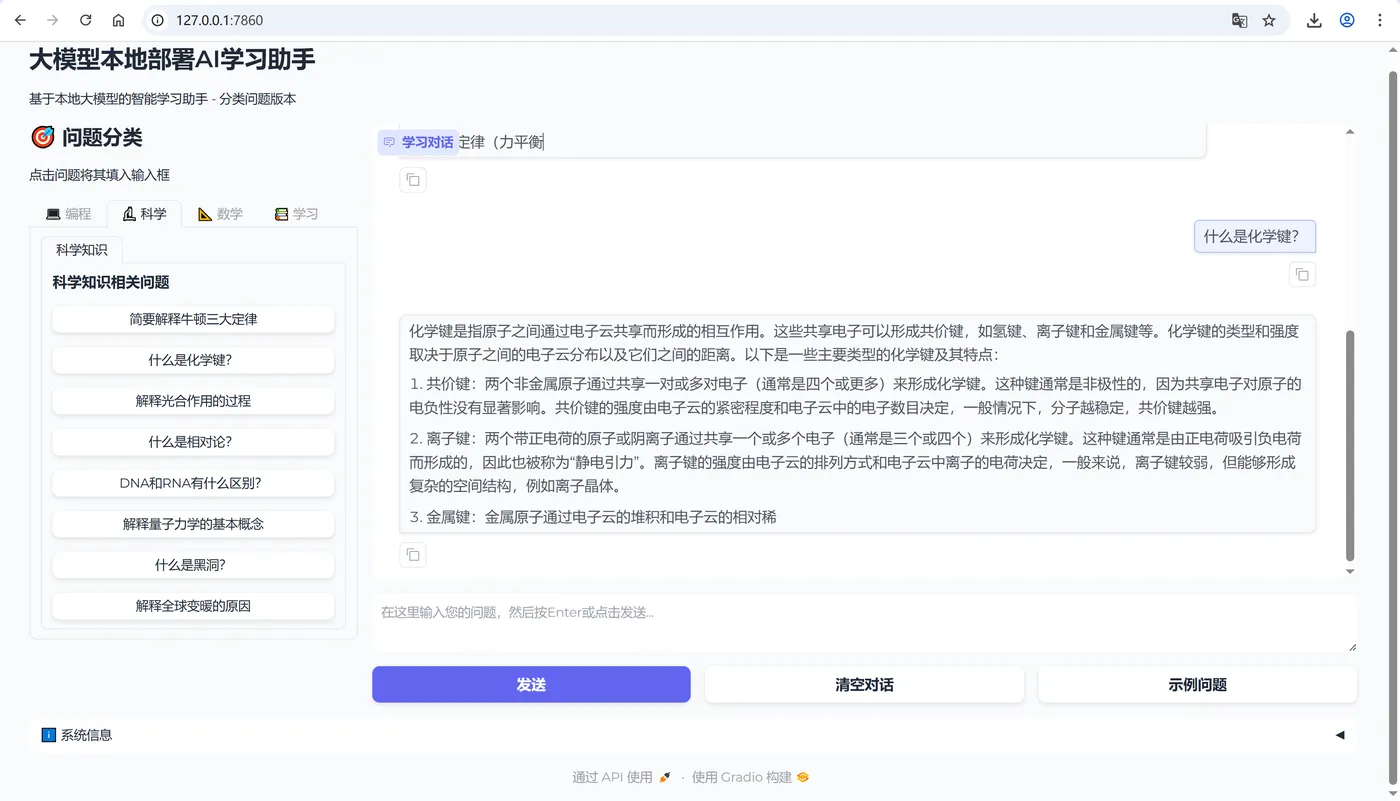Collapse the 系统信息 panel

click(1339, 734)
